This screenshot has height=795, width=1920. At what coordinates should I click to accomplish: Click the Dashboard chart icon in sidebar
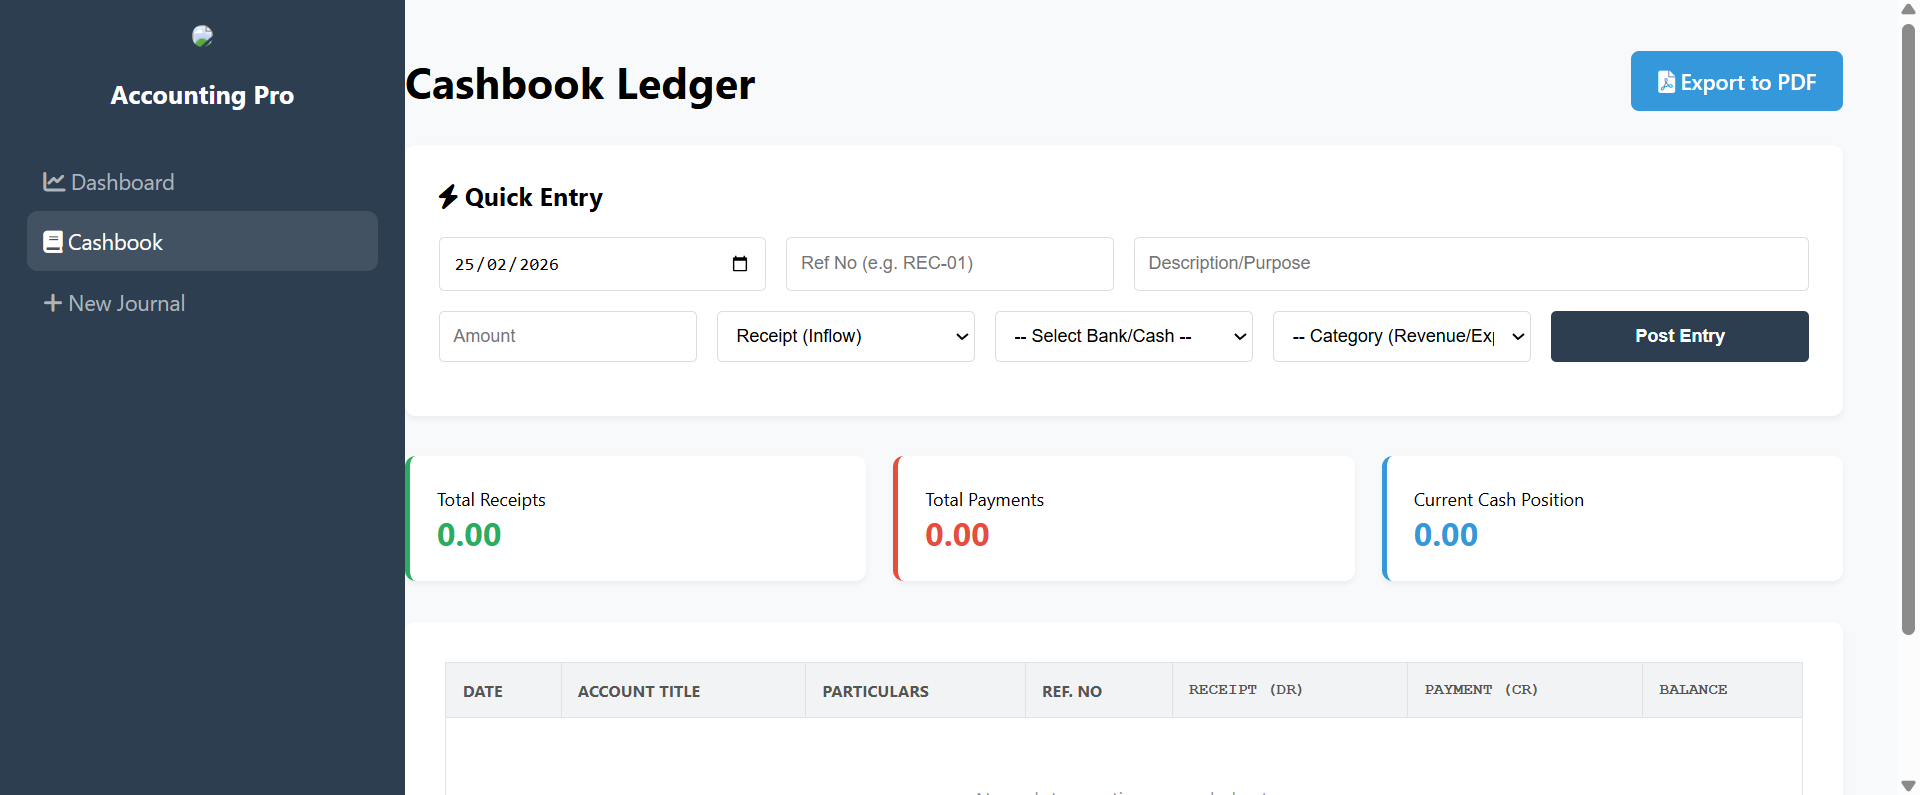54,182
